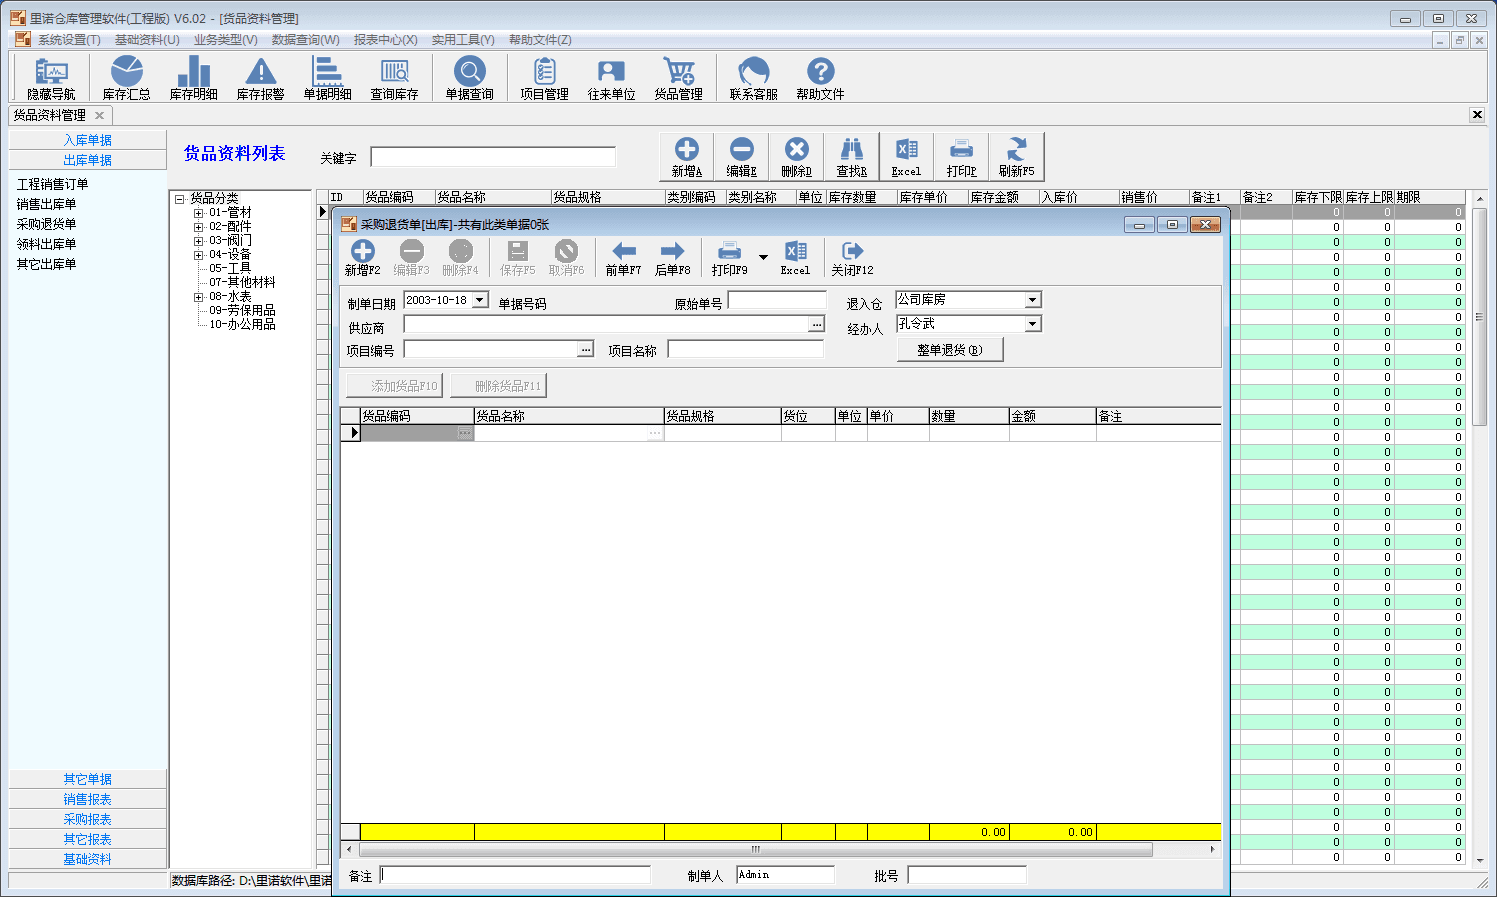Open the 基础资料 menu

coord(147,40)
